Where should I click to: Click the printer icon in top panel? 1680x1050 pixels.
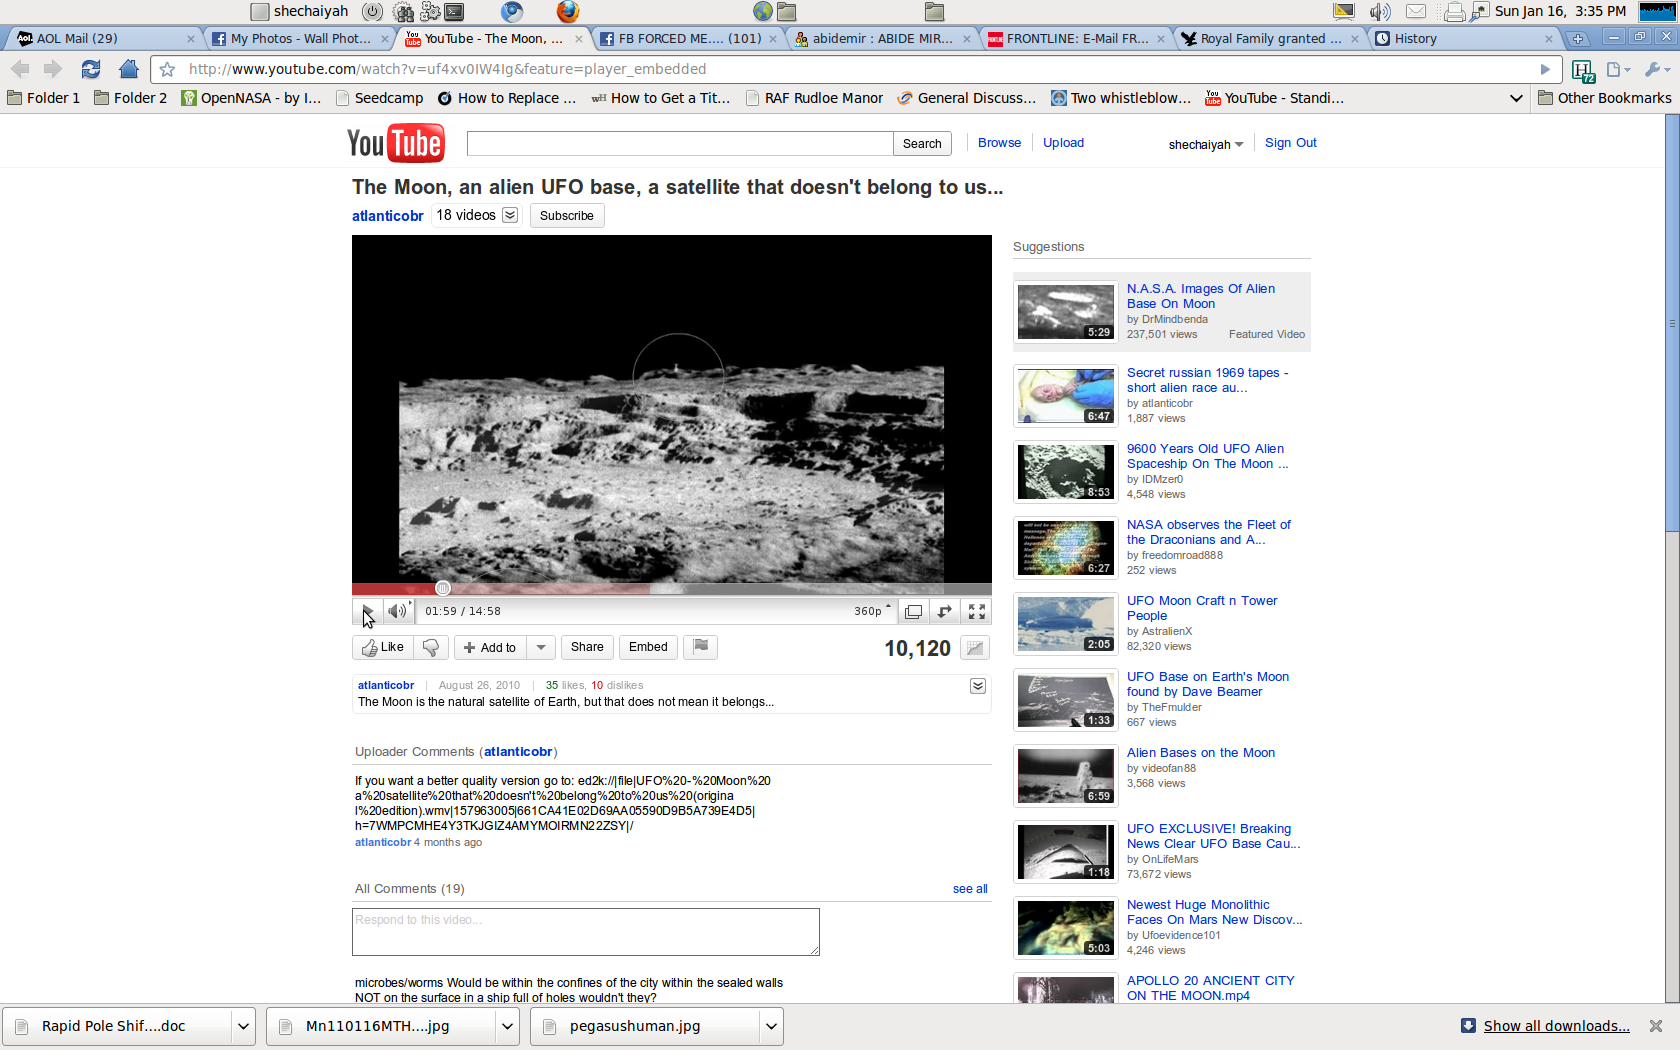(x=1455, y=11)
